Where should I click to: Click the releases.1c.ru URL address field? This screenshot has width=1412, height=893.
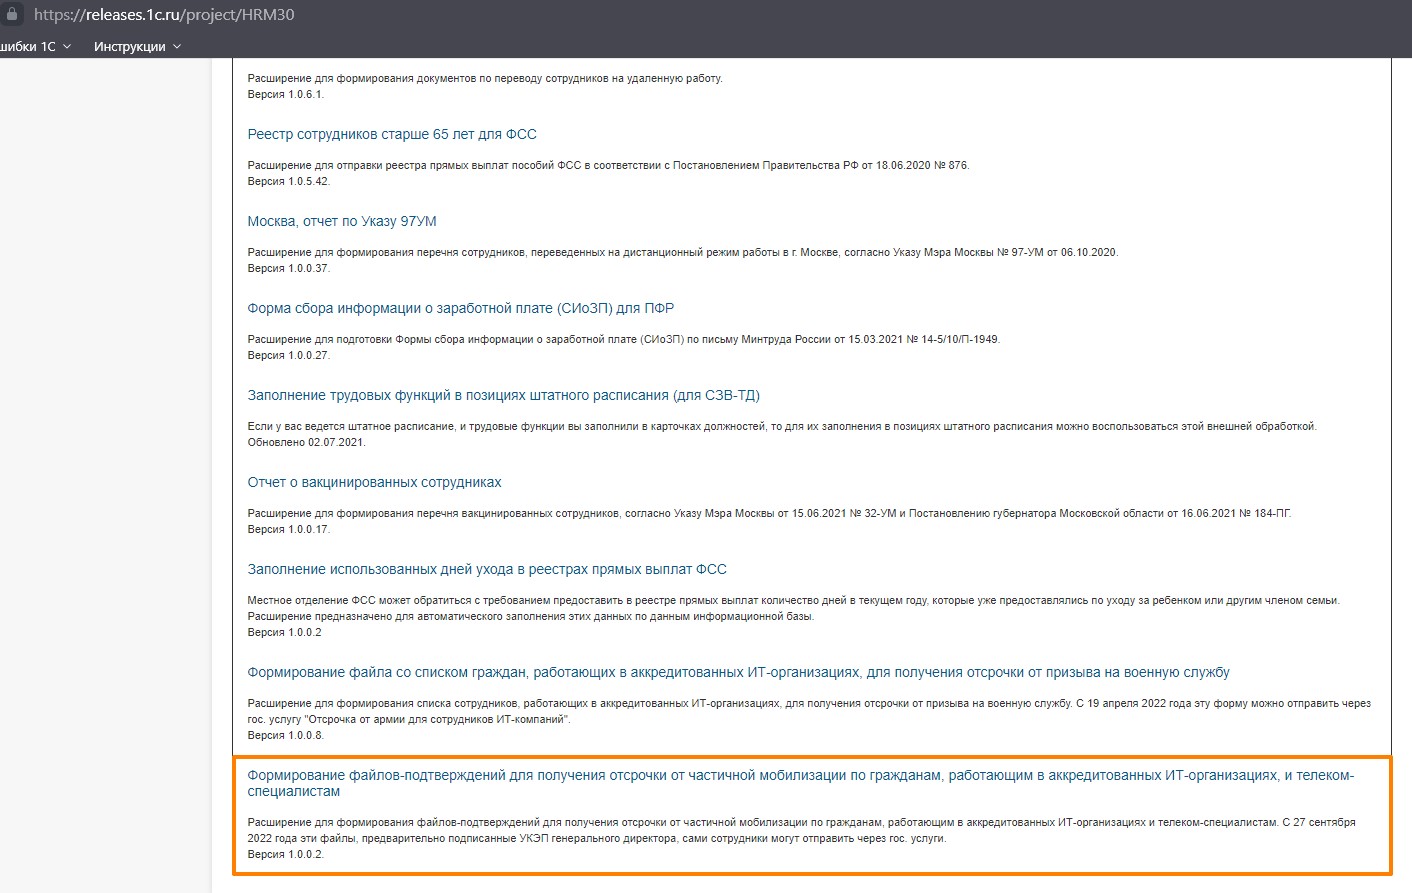(164, 15)
